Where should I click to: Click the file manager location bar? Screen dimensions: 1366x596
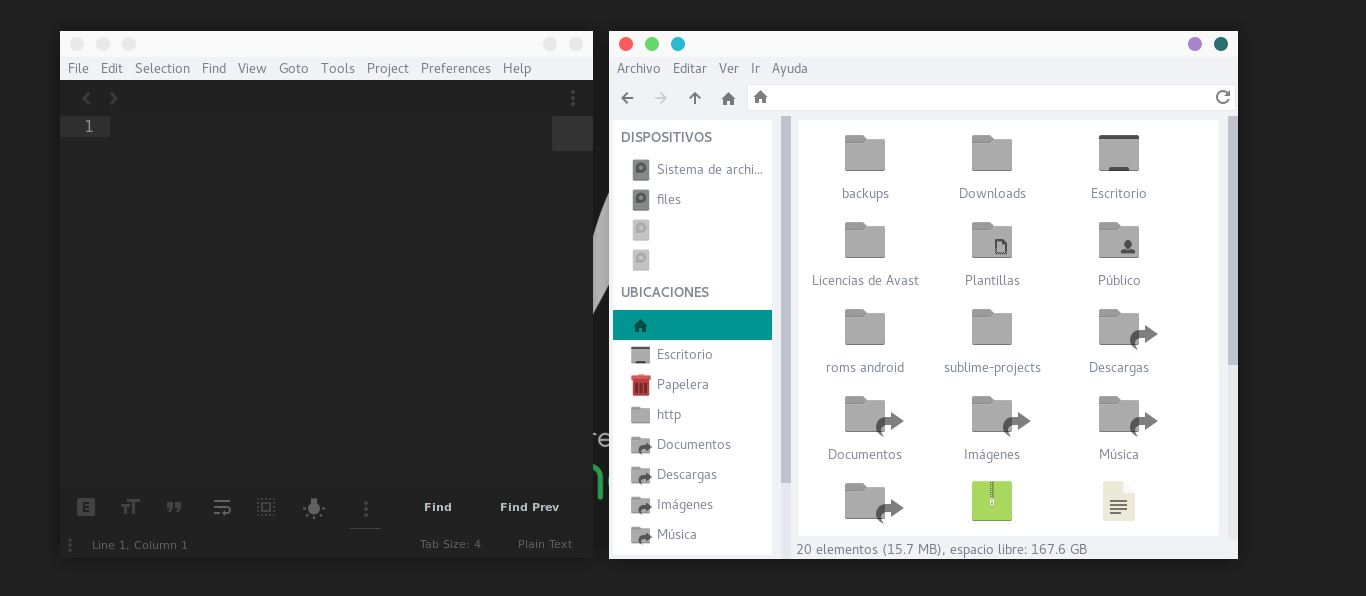coord(991,97)
